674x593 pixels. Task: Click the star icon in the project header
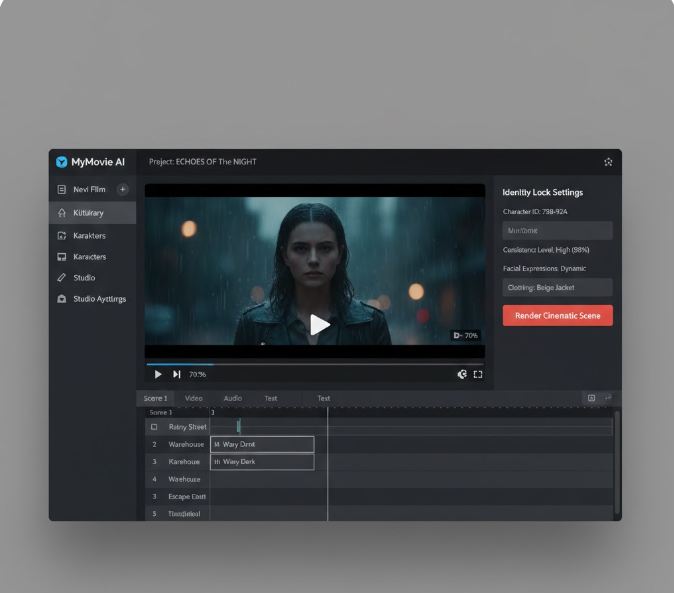(x=608, y=162)
